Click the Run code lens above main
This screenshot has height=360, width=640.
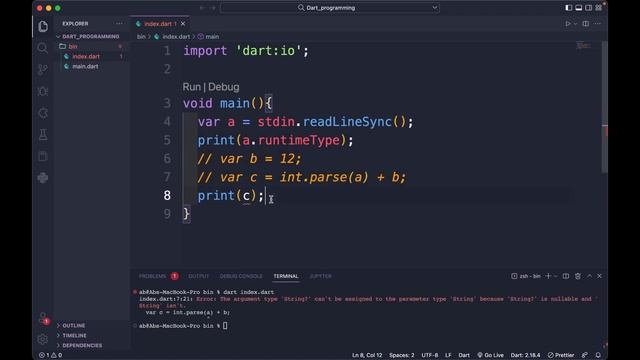(x=191, y=87)
